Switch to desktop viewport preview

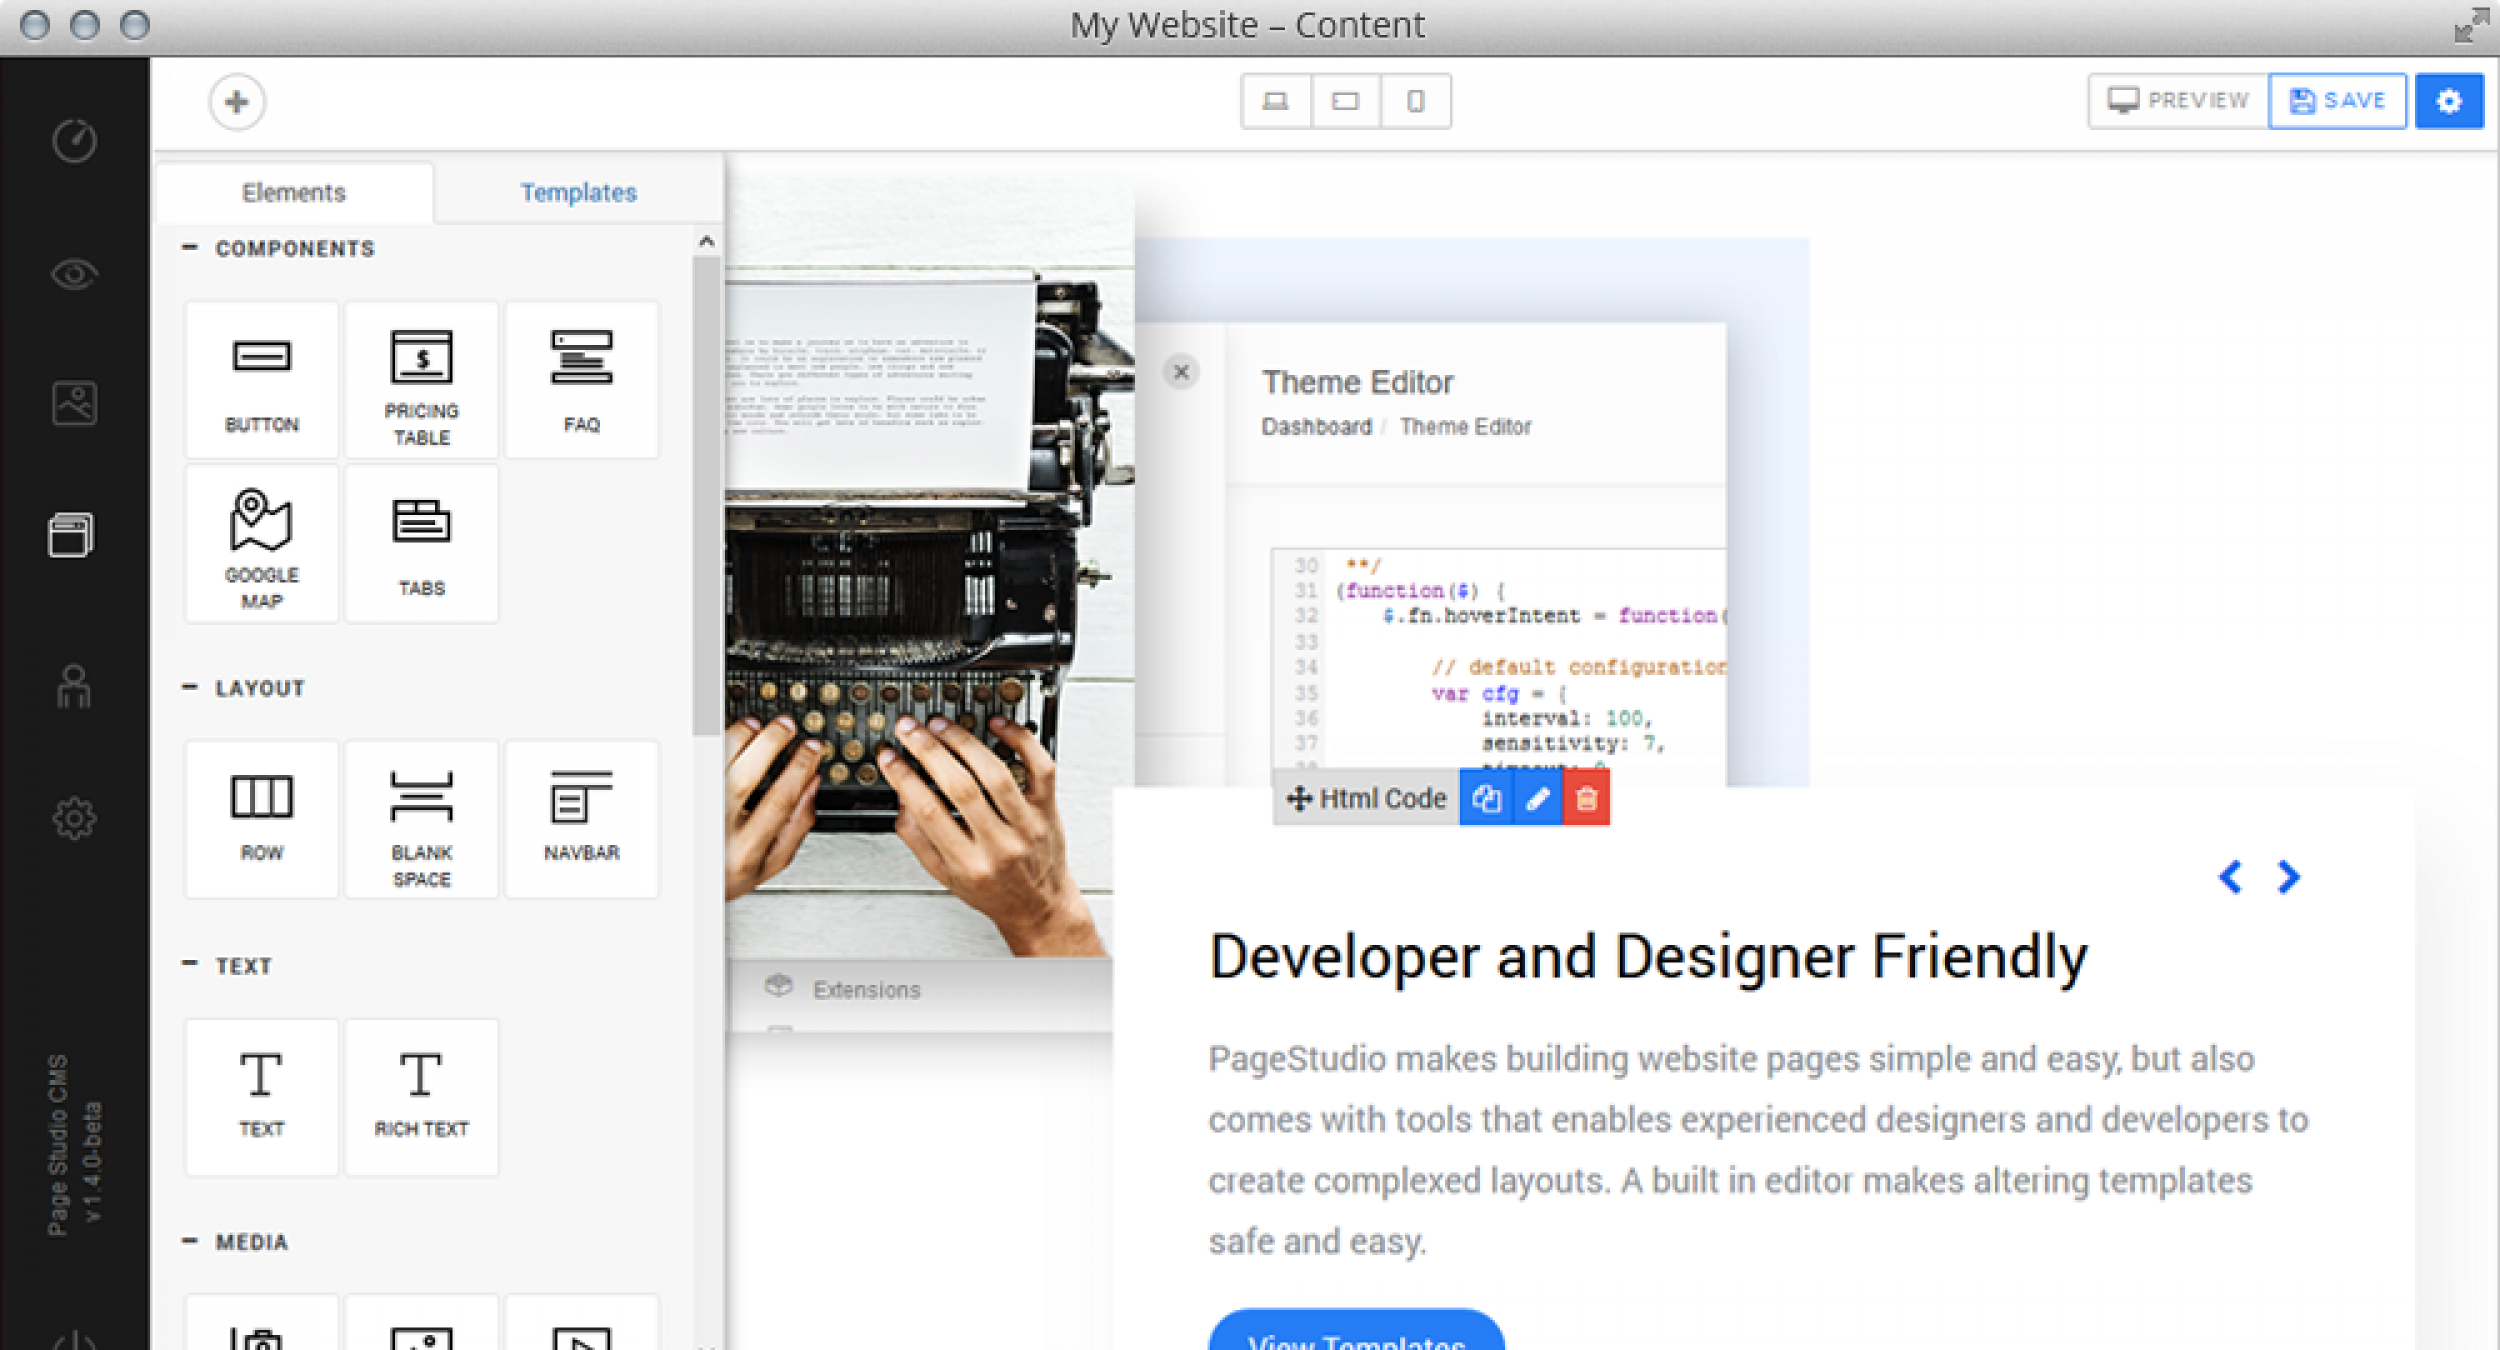(x=1276, y=101)
